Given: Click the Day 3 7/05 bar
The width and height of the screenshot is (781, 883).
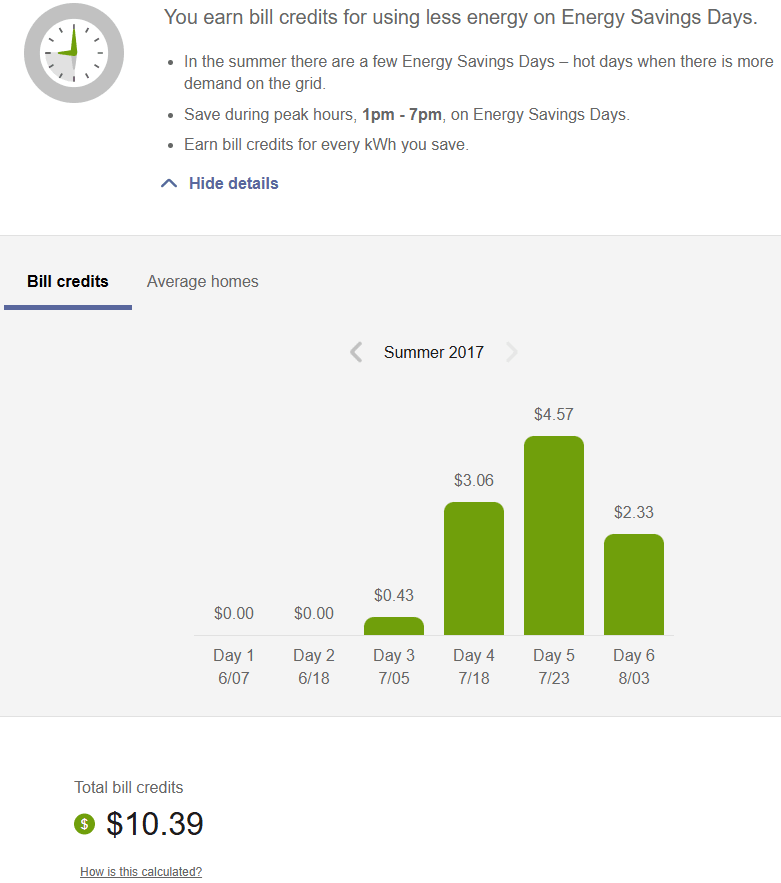Looking at the screenshot, I should (393, 625).
